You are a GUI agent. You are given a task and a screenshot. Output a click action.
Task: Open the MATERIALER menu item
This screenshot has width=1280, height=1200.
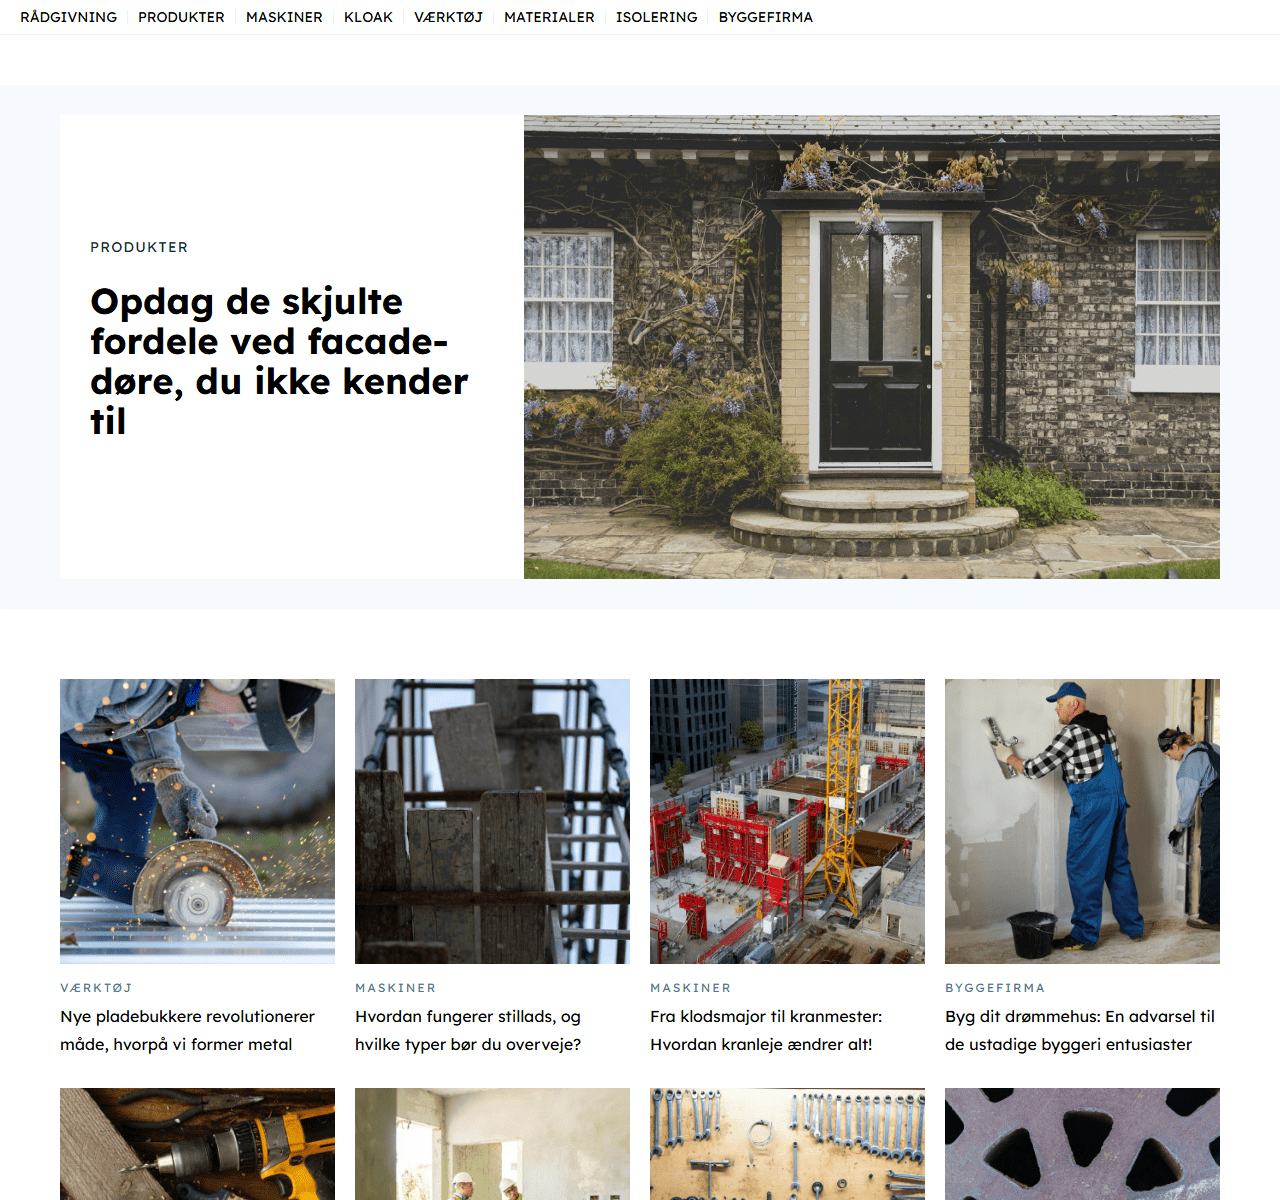click(549, 17)
